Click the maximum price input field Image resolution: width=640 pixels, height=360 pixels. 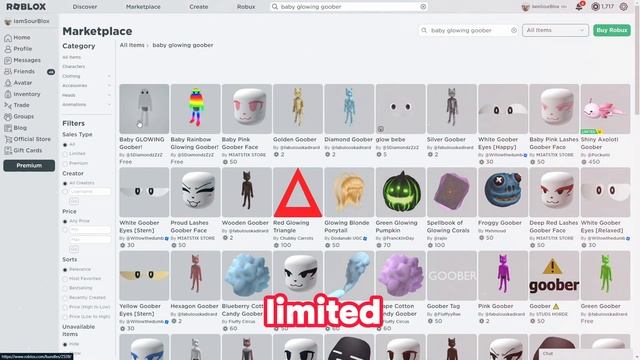(90, 240)
